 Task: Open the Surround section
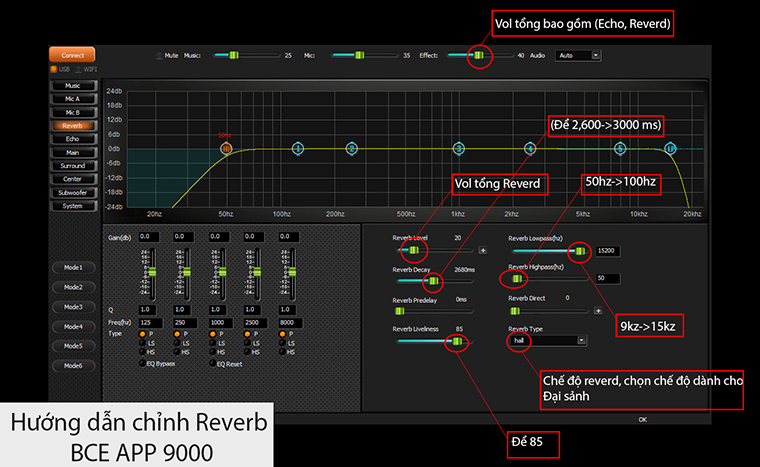pos(73,166)
